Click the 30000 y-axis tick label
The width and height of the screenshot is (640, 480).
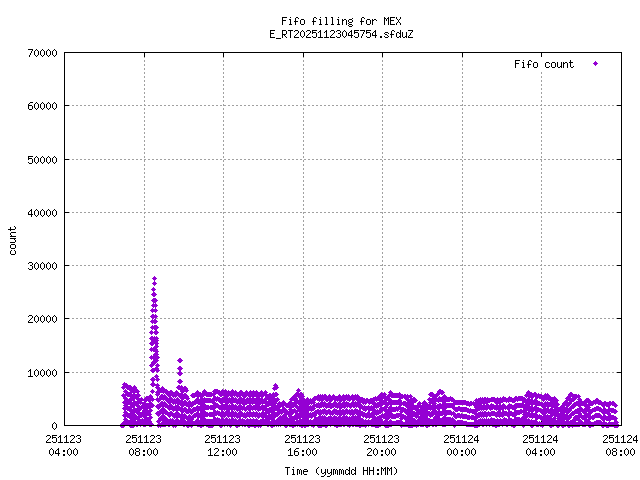(39, 266)
